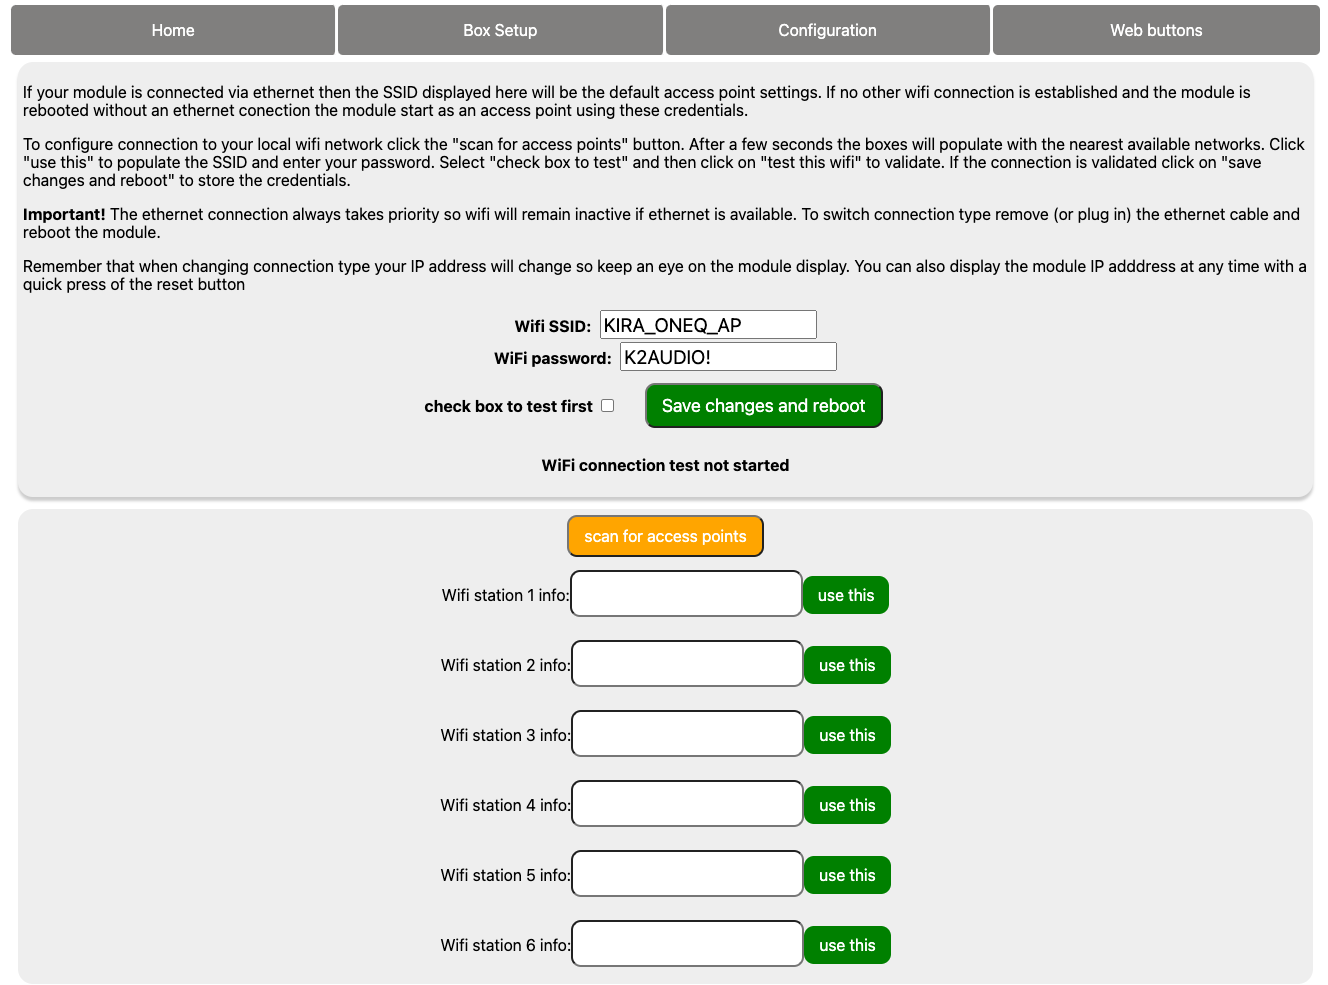This screenshot has height=985, width=1328.
Task: Switch to the Box Setup tab
Action: tap(500, 30)
